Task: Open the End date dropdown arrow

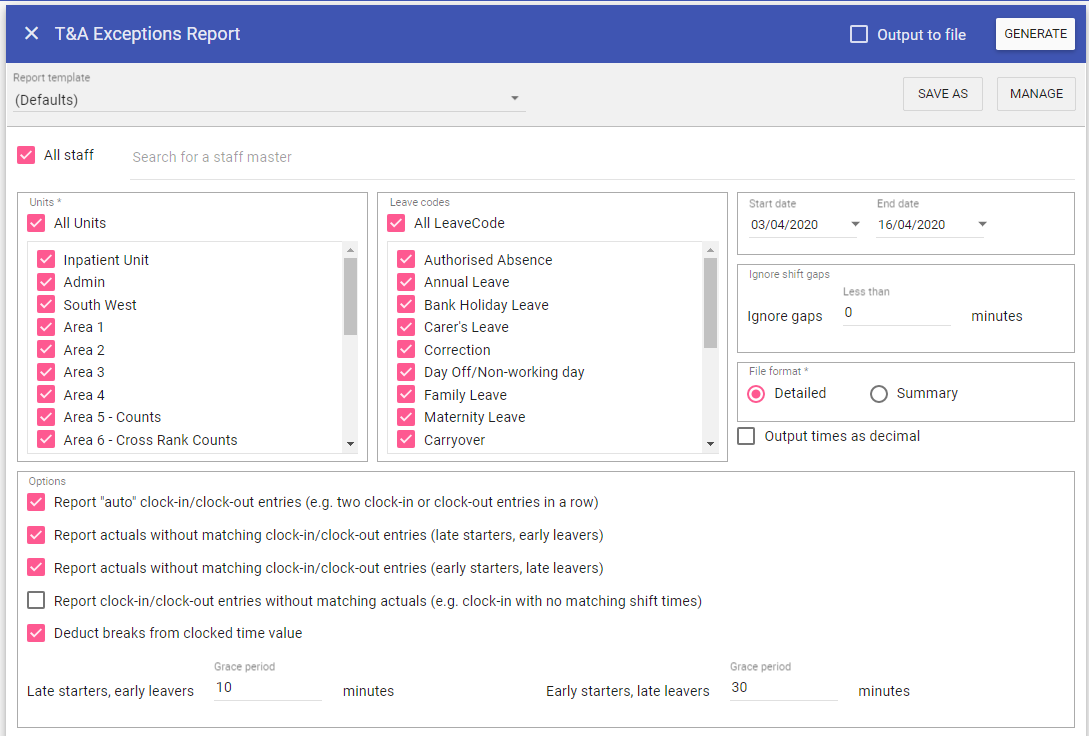Action: pyautogui.click(x=982, y=225)
